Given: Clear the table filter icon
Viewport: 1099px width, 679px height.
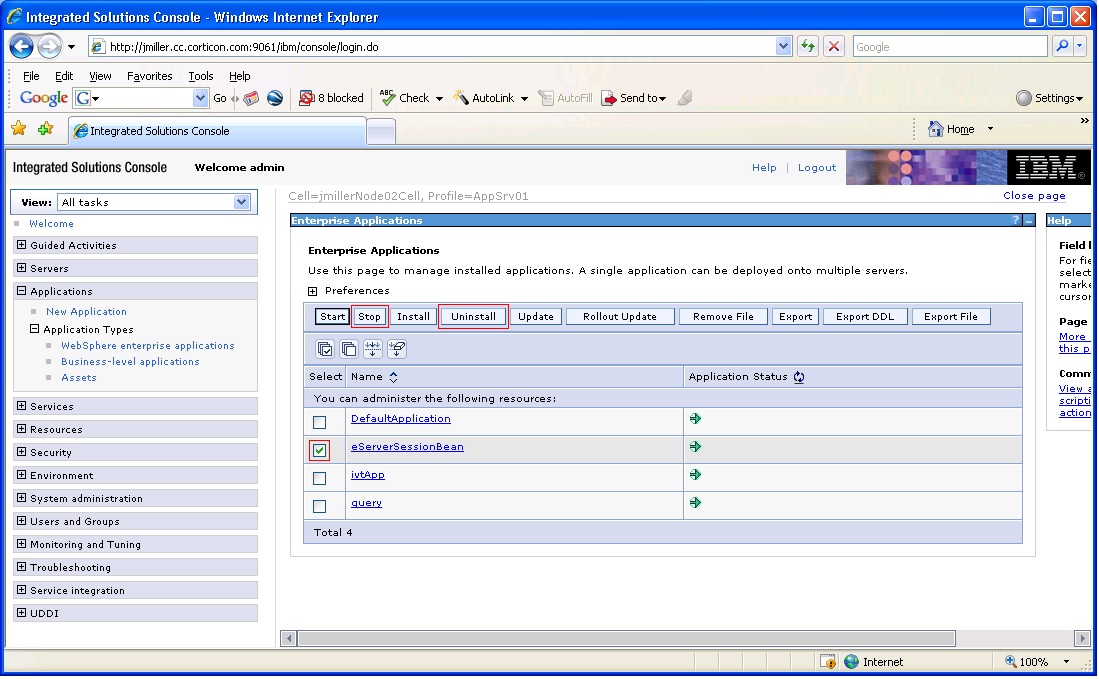Looking at the screenshot, I should pyautogui.click(x=397, y=349).
